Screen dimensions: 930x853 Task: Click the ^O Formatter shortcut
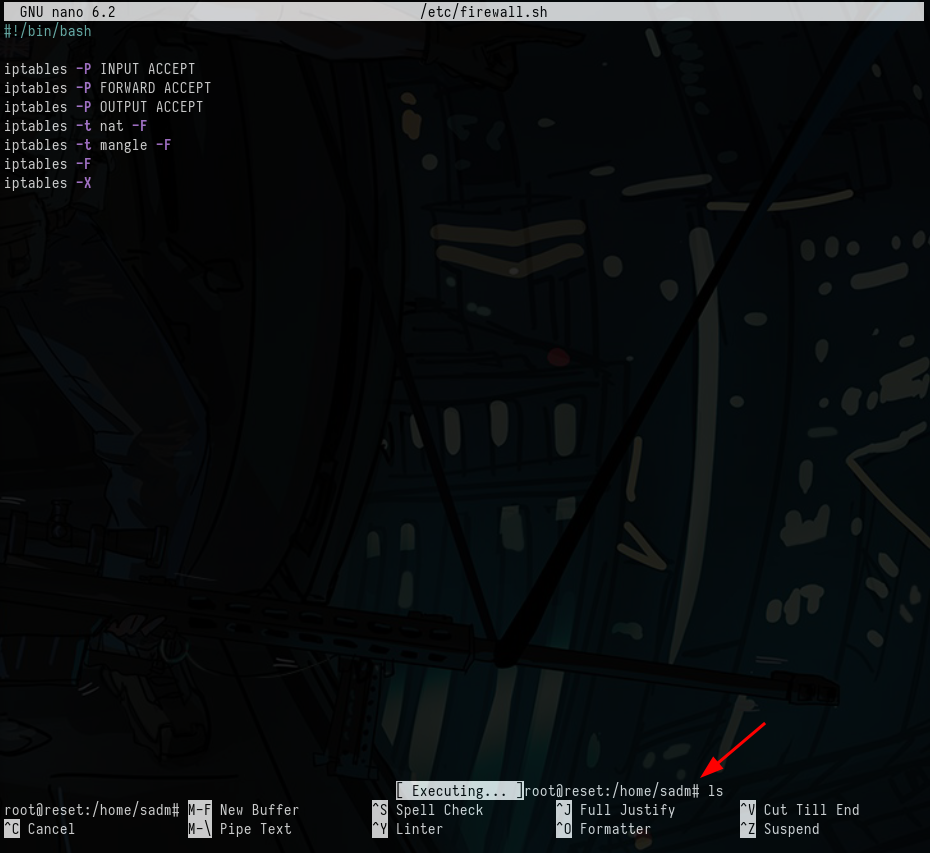(x=603, y=829)
